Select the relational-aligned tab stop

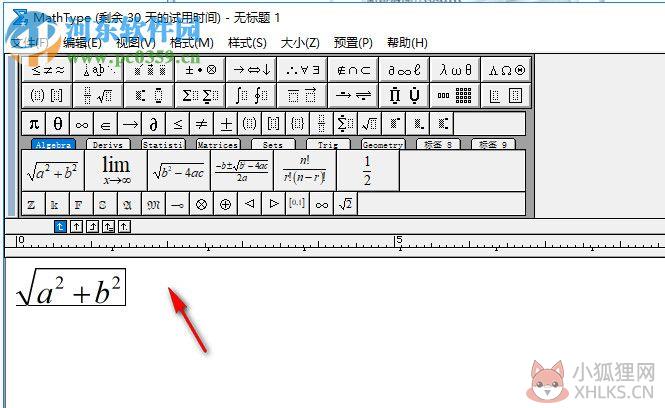coord(109,227)
